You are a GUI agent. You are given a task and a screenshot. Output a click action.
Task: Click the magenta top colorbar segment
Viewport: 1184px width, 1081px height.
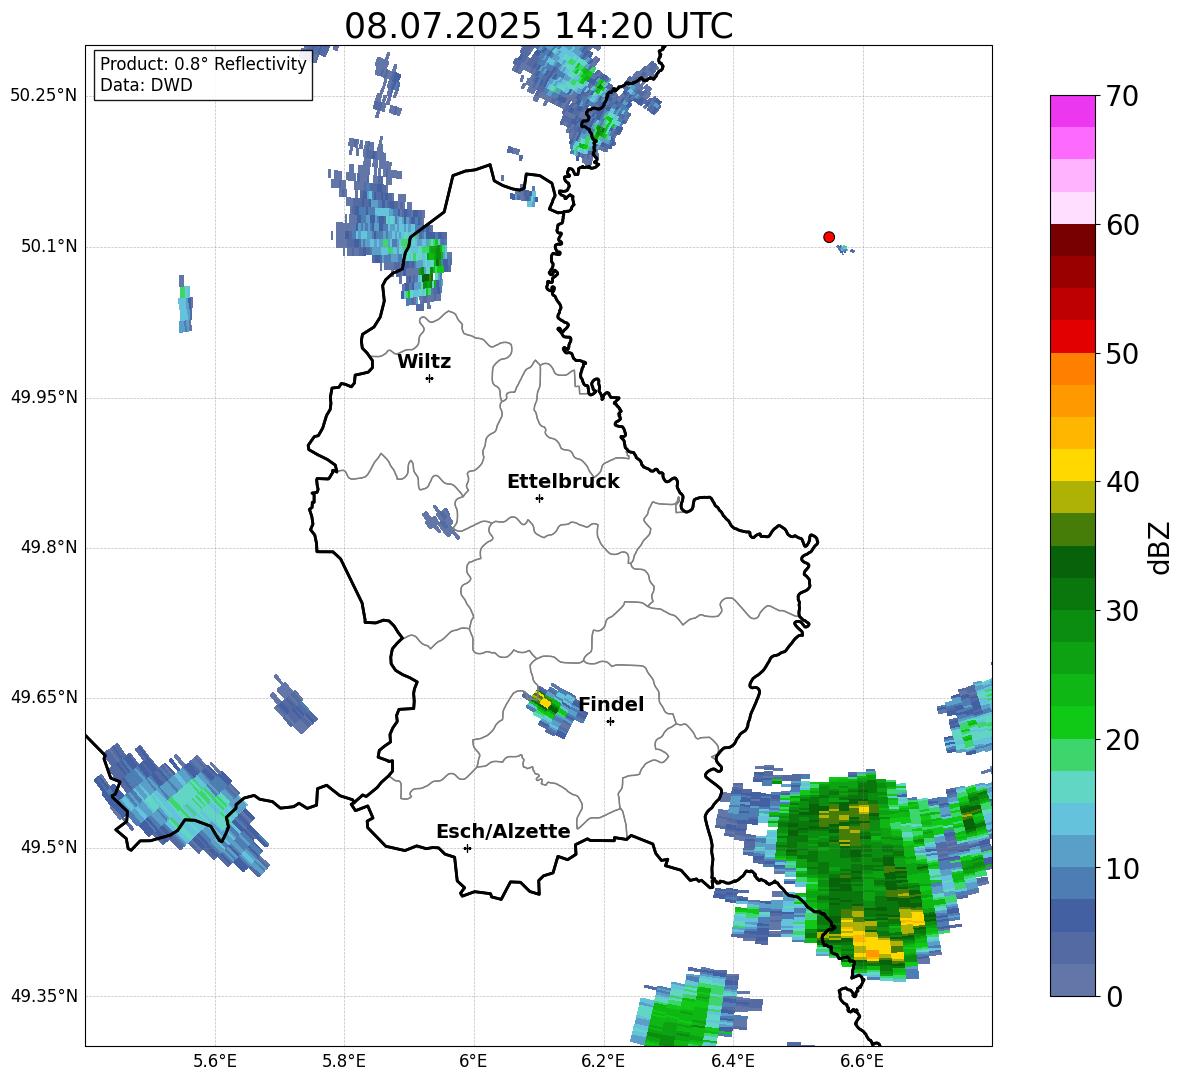coord(1072,111)
